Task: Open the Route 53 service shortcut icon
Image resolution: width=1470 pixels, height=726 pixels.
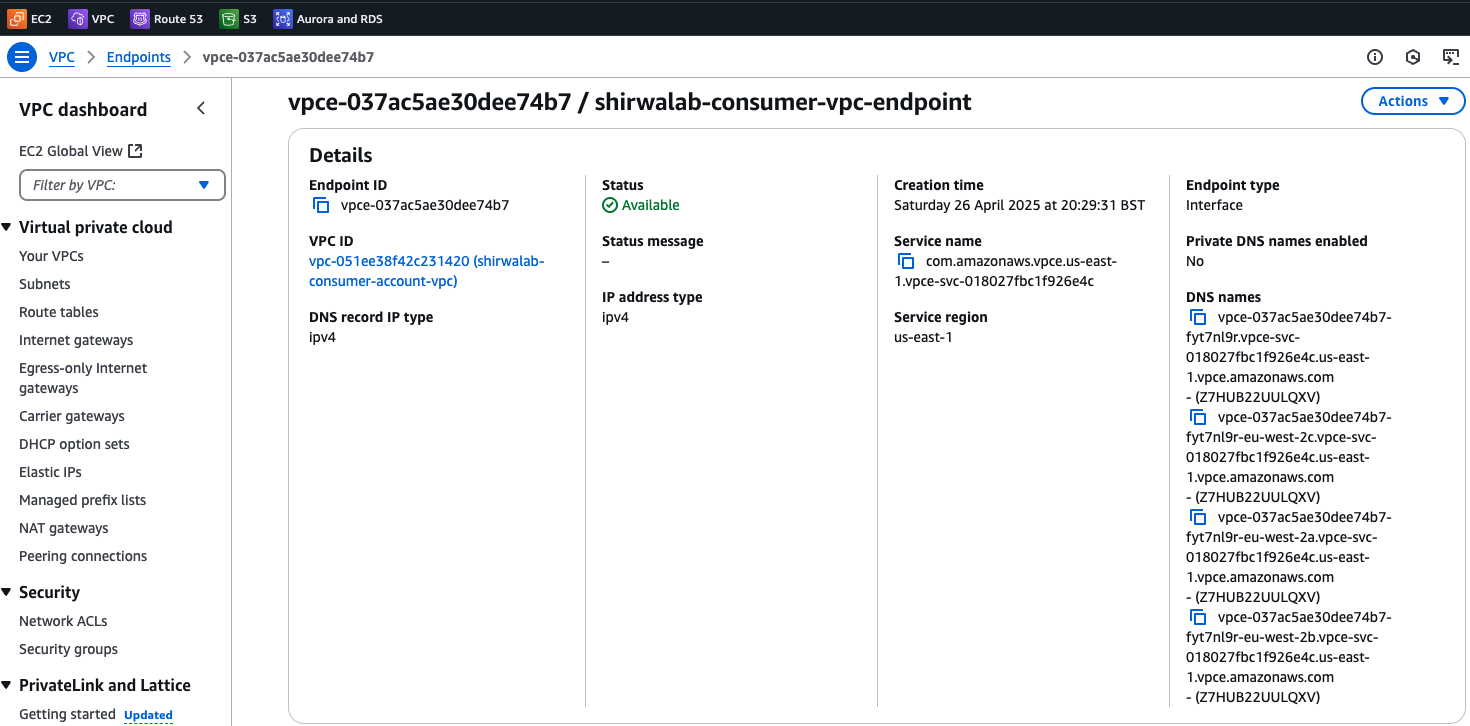Action: click(x=140, y=18)
